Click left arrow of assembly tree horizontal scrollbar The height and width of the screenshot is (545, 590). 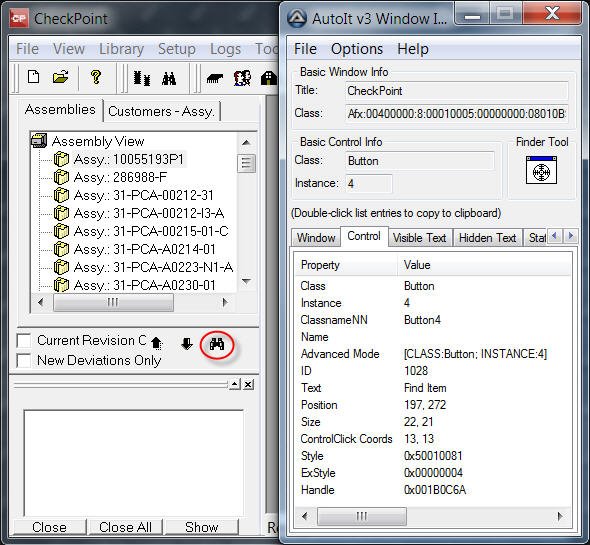pos(41,302)
